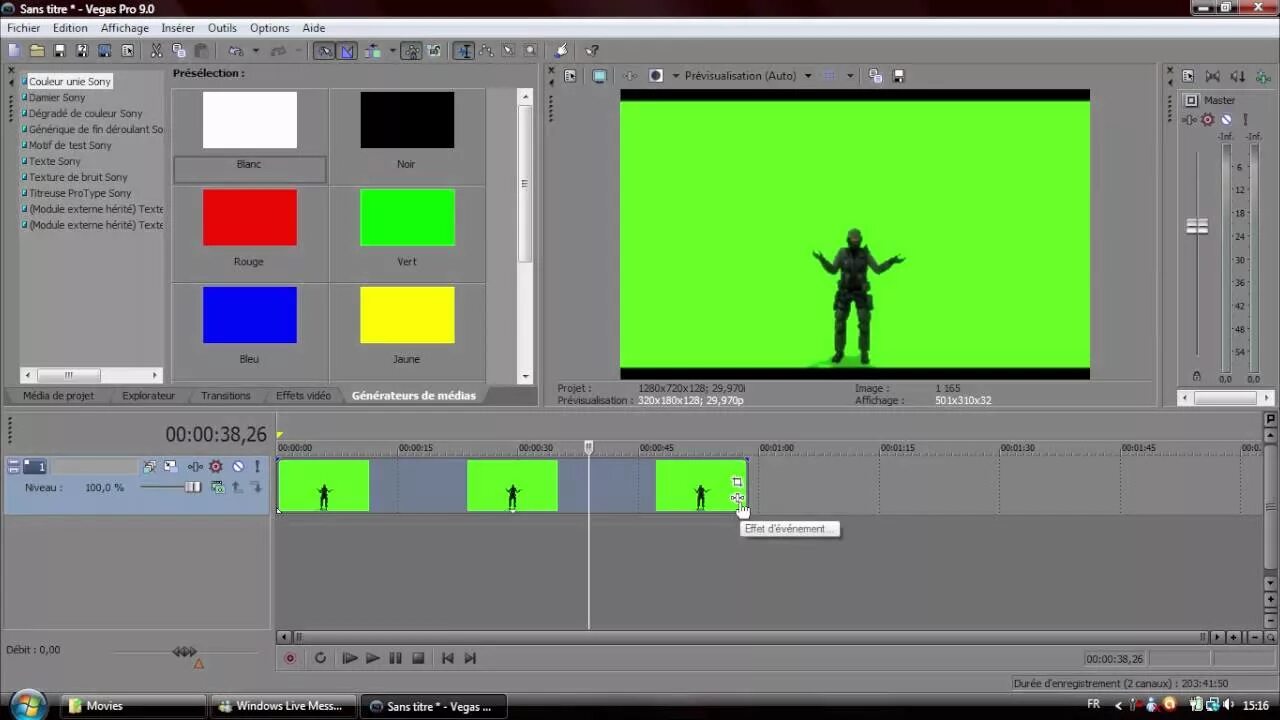Click the save snapshot to file icon
The height and width of the screenshot is (720, 1280).
[x=898, y=76]
